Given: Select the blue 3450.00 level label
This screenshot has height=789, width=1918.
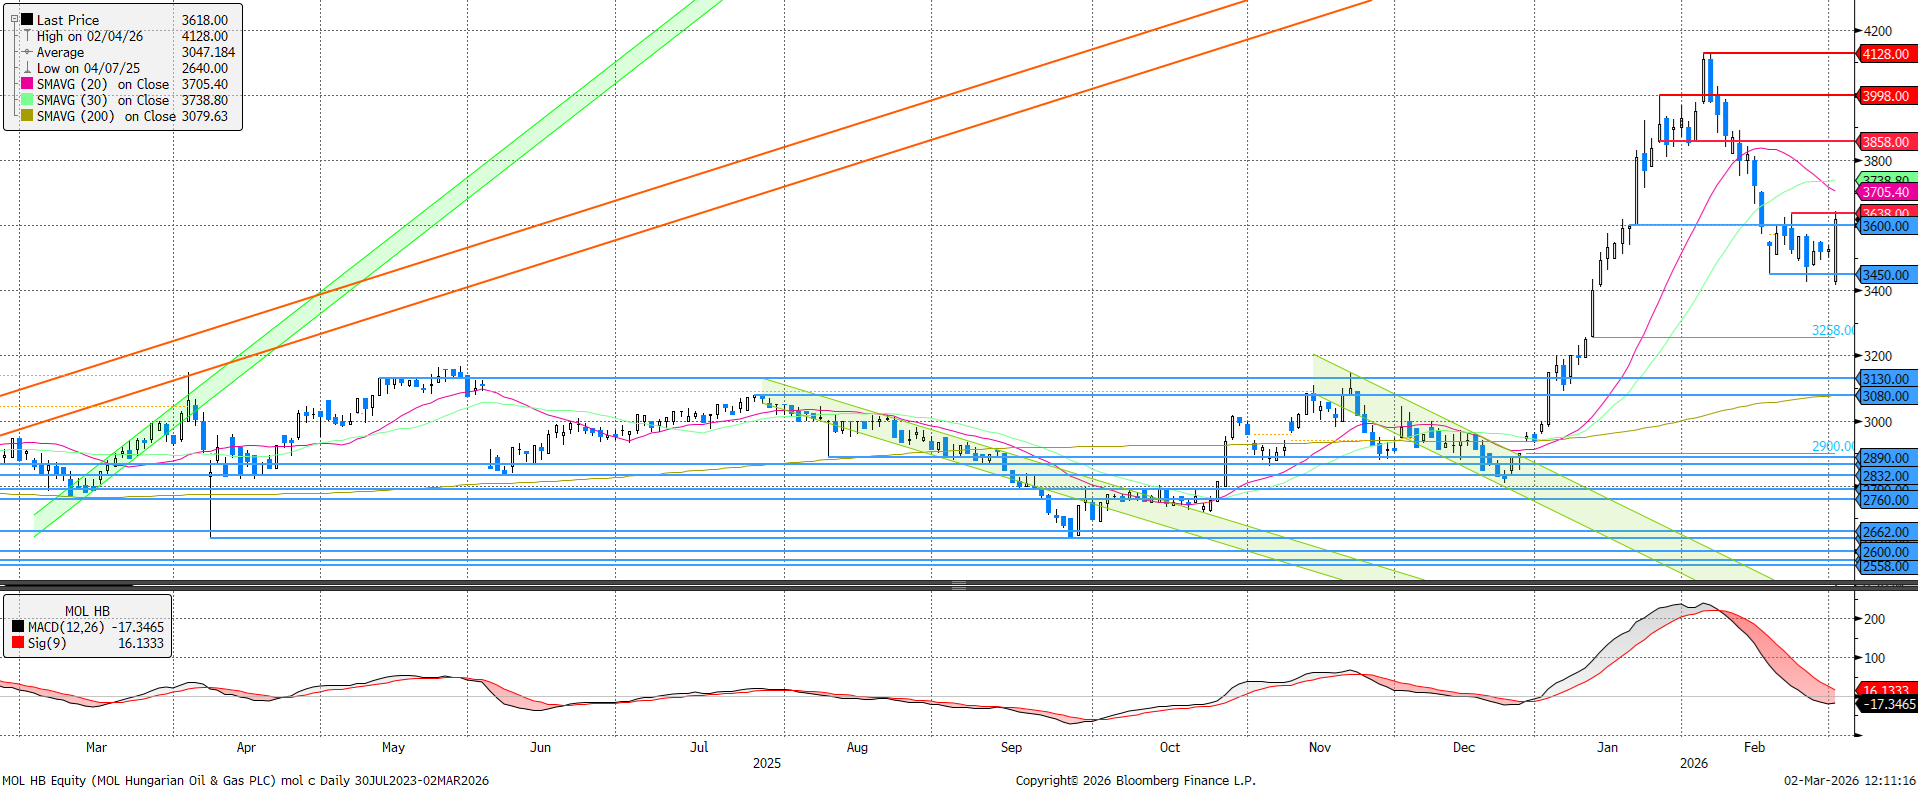Looking at the screenshot, I should click(1885, 275).
